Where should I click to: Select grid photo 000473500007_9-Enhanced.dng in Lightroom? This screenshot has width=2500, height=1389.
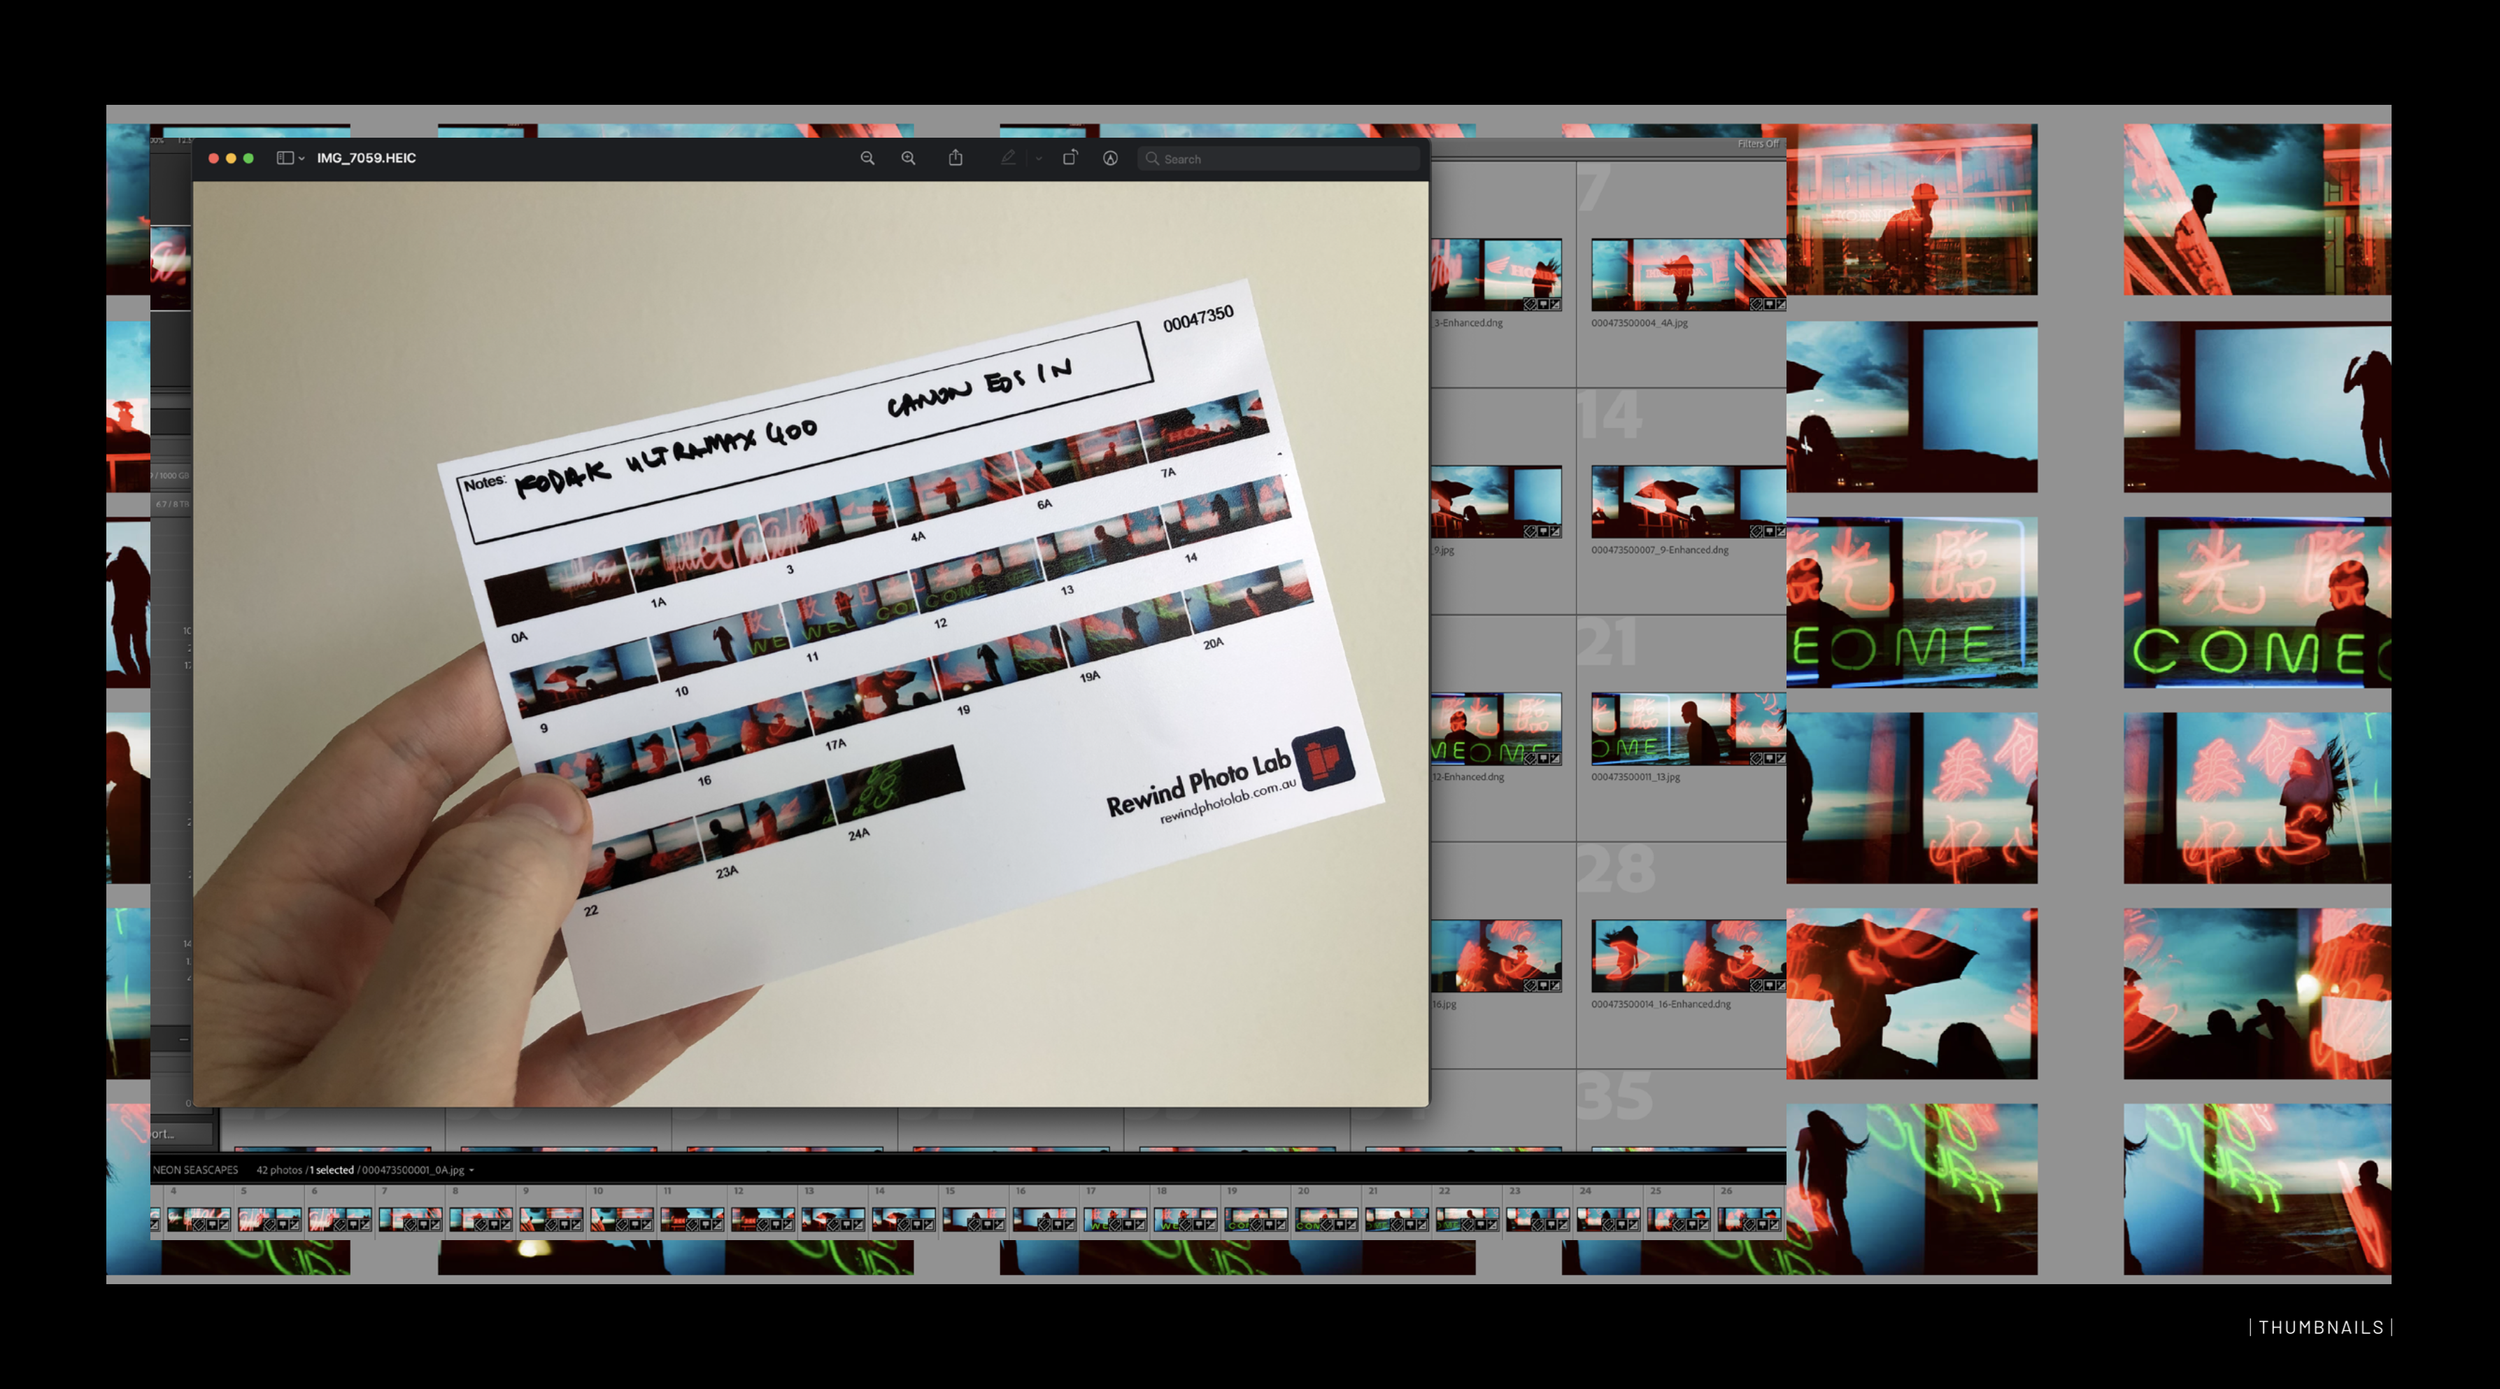[1688, 502]
